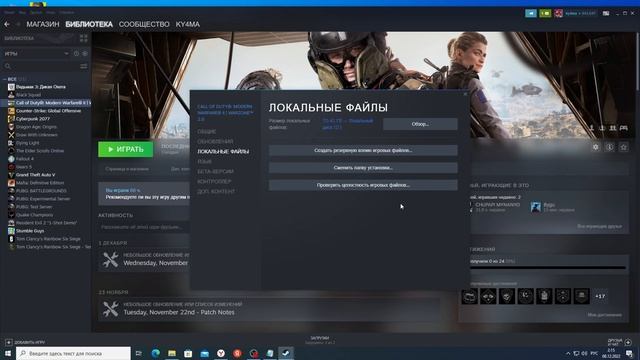Switch to Big Picture mode icon
Viewport: 640px width, 360px height.
[x=606, y=13]
